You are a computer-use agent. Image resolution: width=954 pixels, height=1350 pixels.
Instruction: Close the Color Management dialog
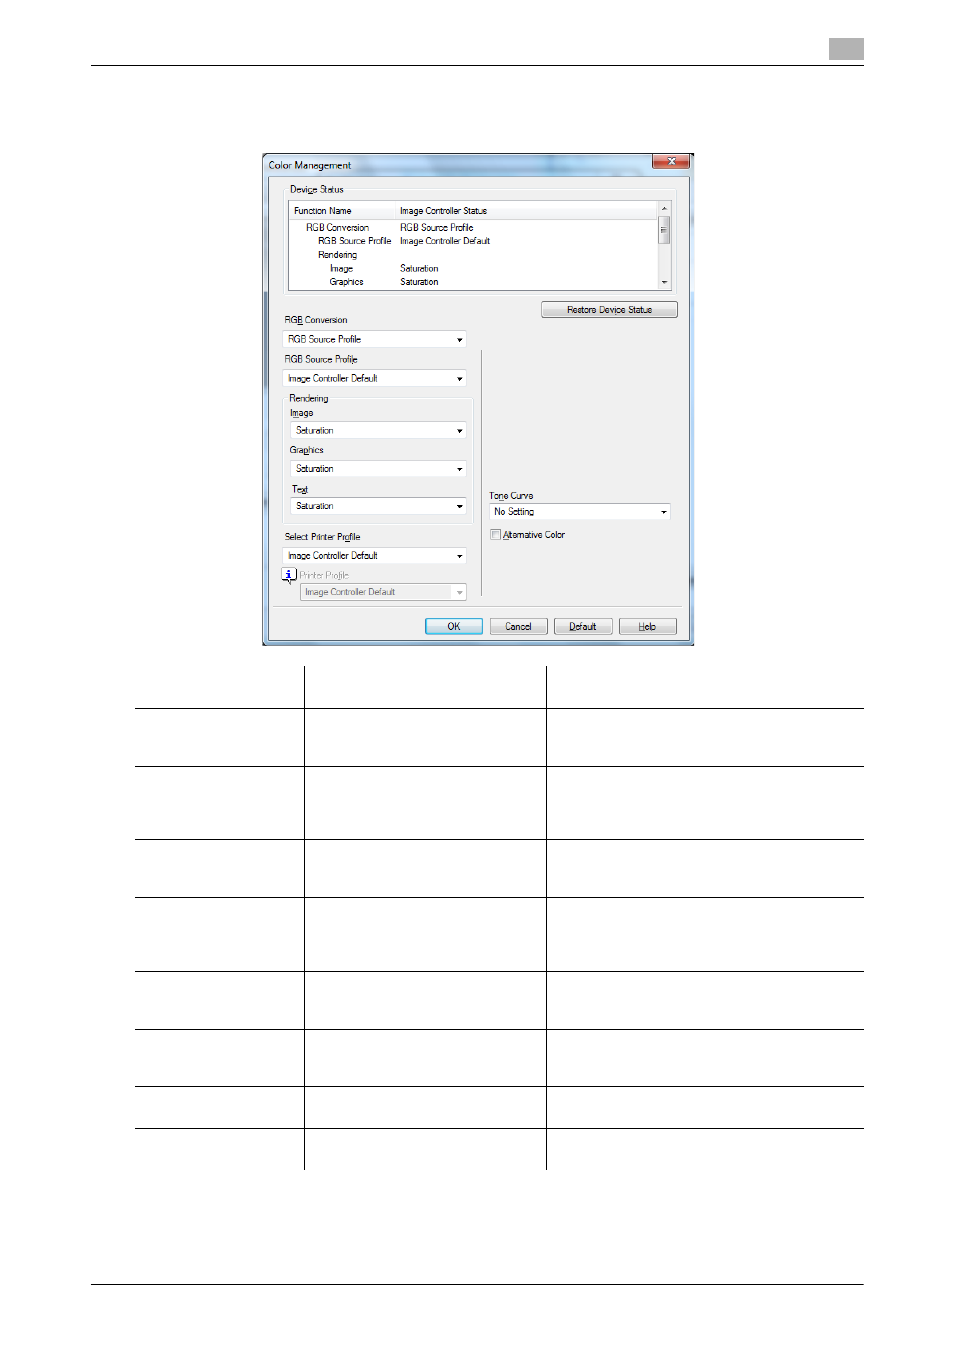pyautogui.click(x=671, y=162)
